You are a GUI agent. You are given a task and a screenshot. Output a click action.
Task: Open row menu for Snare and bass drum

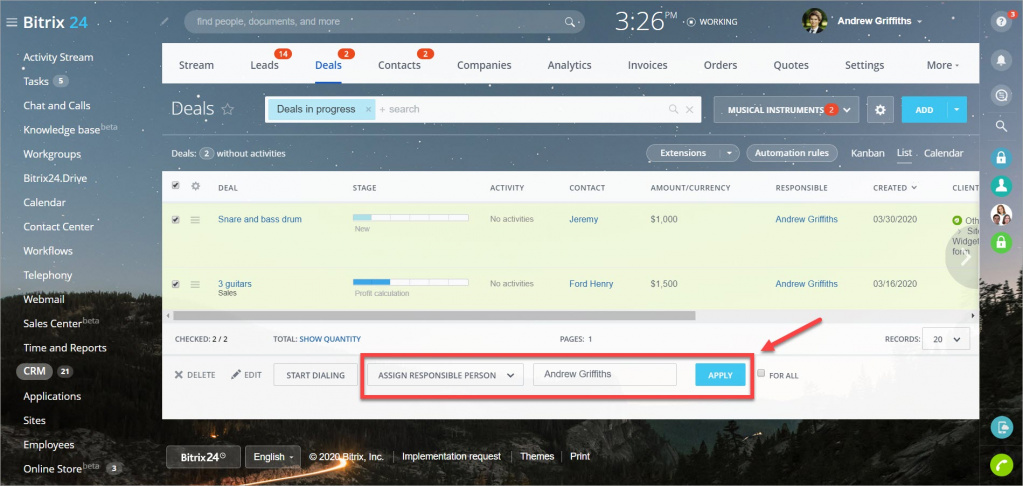tap(195, 220)
